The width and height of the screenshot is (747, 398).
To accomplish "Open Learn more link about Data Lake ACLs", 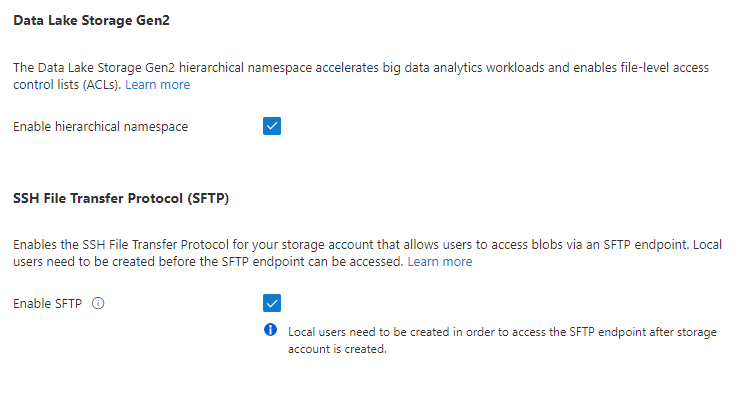I will pos(158,85).
